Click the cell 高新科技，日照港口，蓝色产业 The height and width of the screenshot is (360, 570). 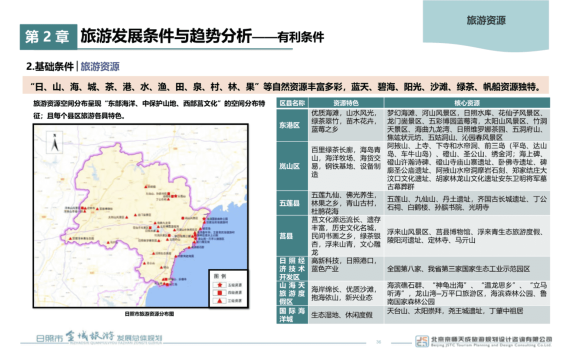(x=346, y=269)
